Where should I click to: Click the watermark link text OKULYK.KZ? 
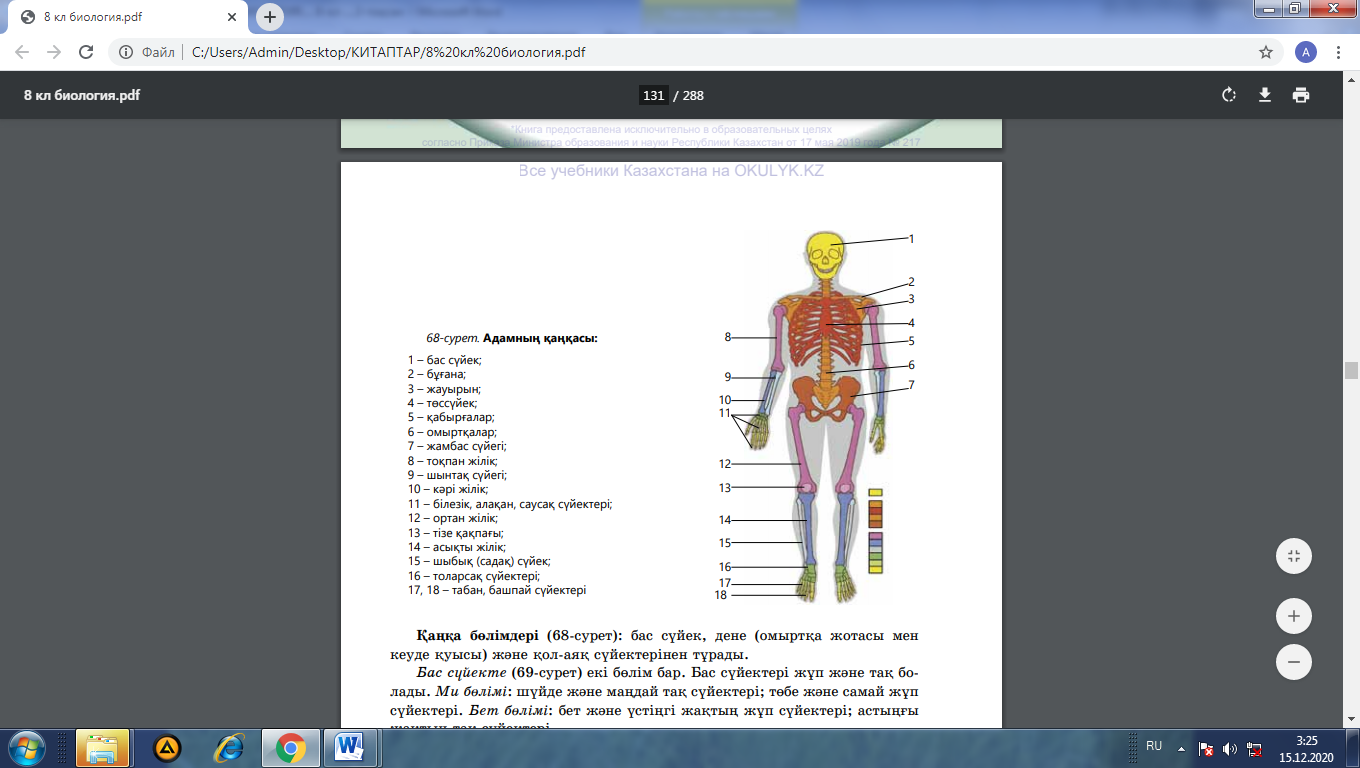click(779, 171)
